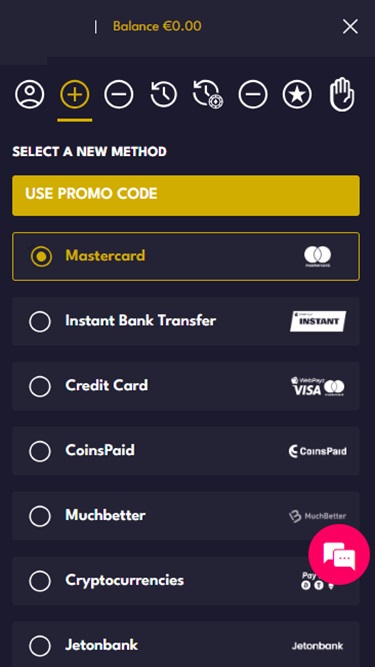Select the Credit Card radio button
Image resolution: width=375 pixels, height=667 pixels.
(40, 386)
